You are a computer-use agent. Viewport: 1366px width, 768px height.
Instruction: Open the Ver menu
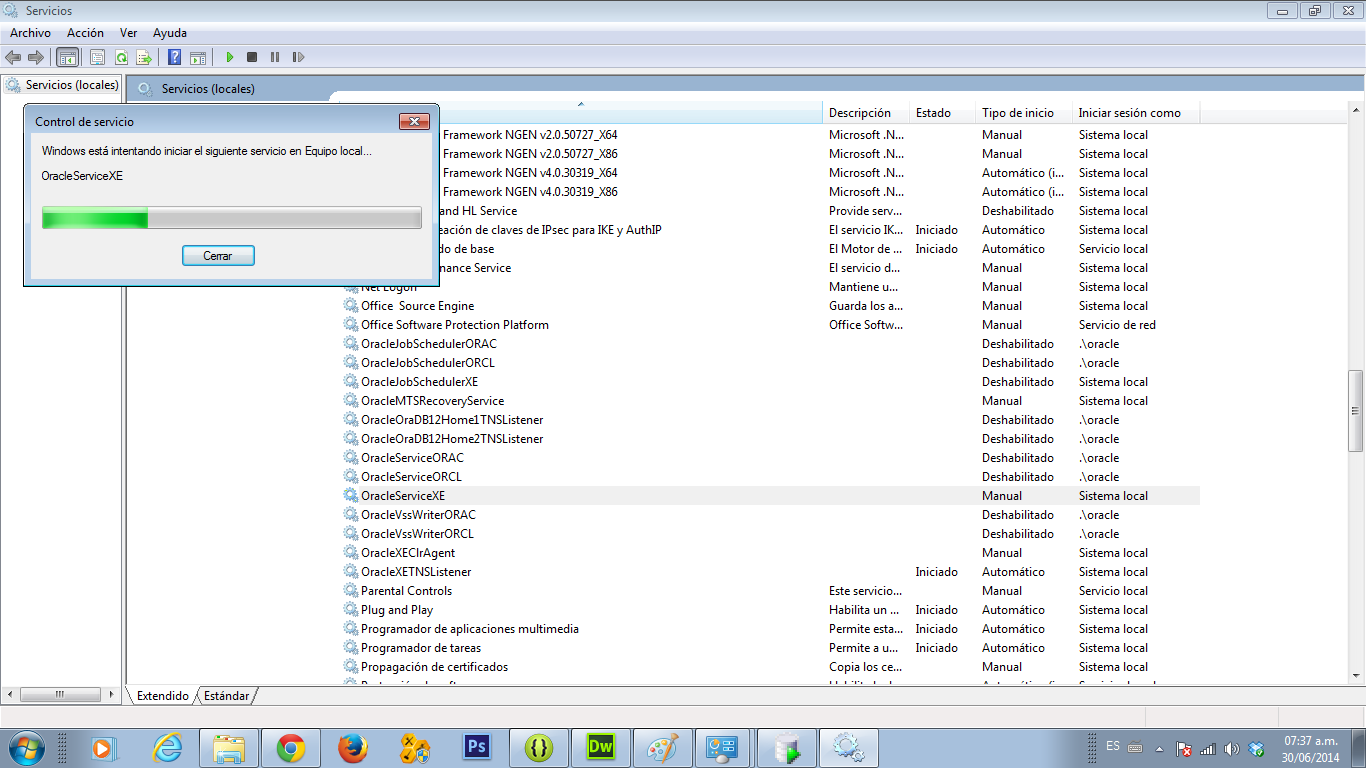point(128,32)
